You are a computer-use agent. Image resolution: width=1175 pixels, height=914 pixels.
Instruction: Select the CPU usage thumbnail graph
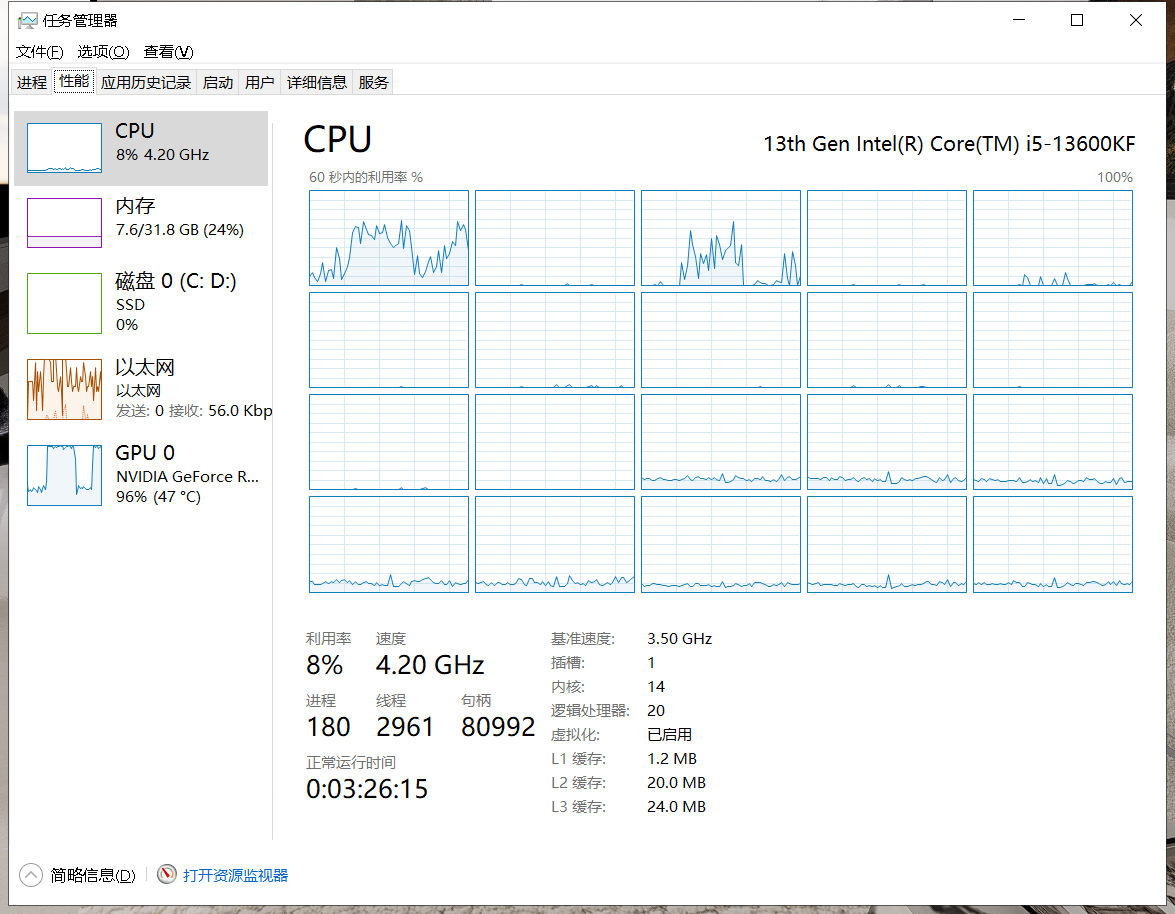[64, 148]
